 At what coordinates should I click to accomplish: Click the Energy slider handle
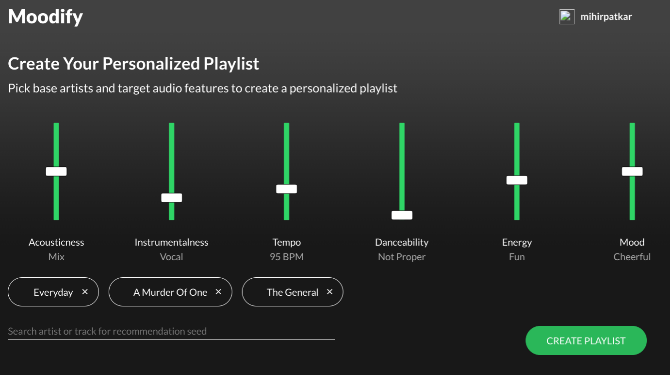click(517, 180)
